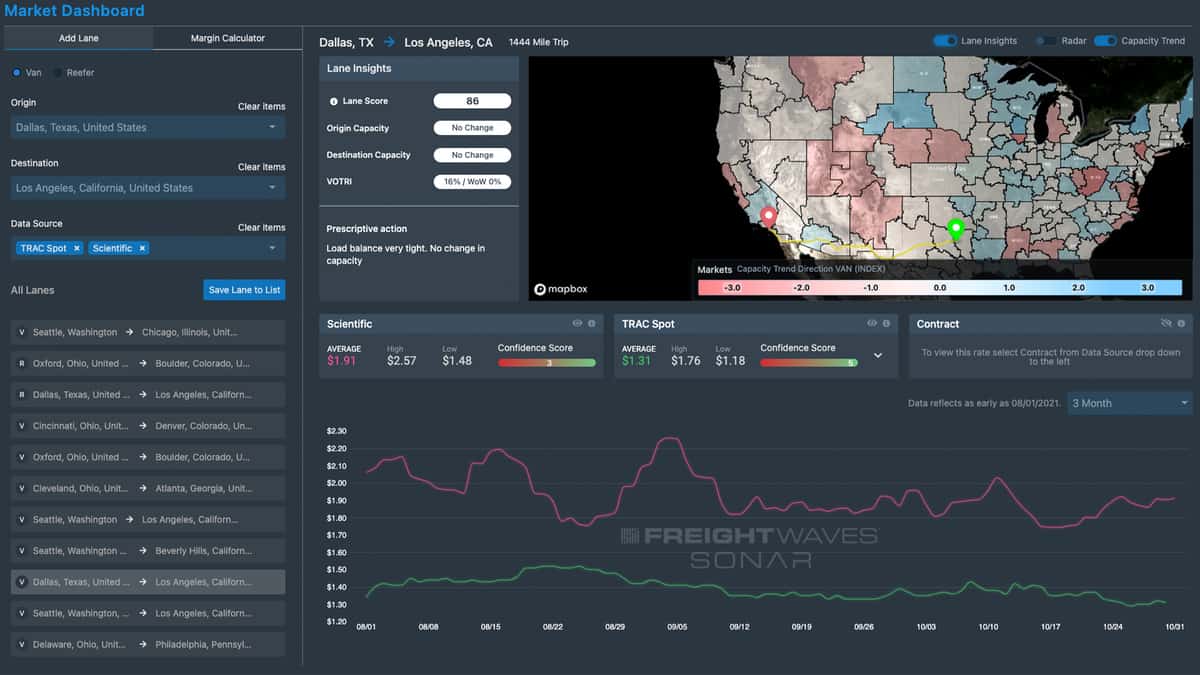Viewport: 1200px width, 675px height.
Task: Click the info icon beside Lane Score
Action: (x=334, y=102)
